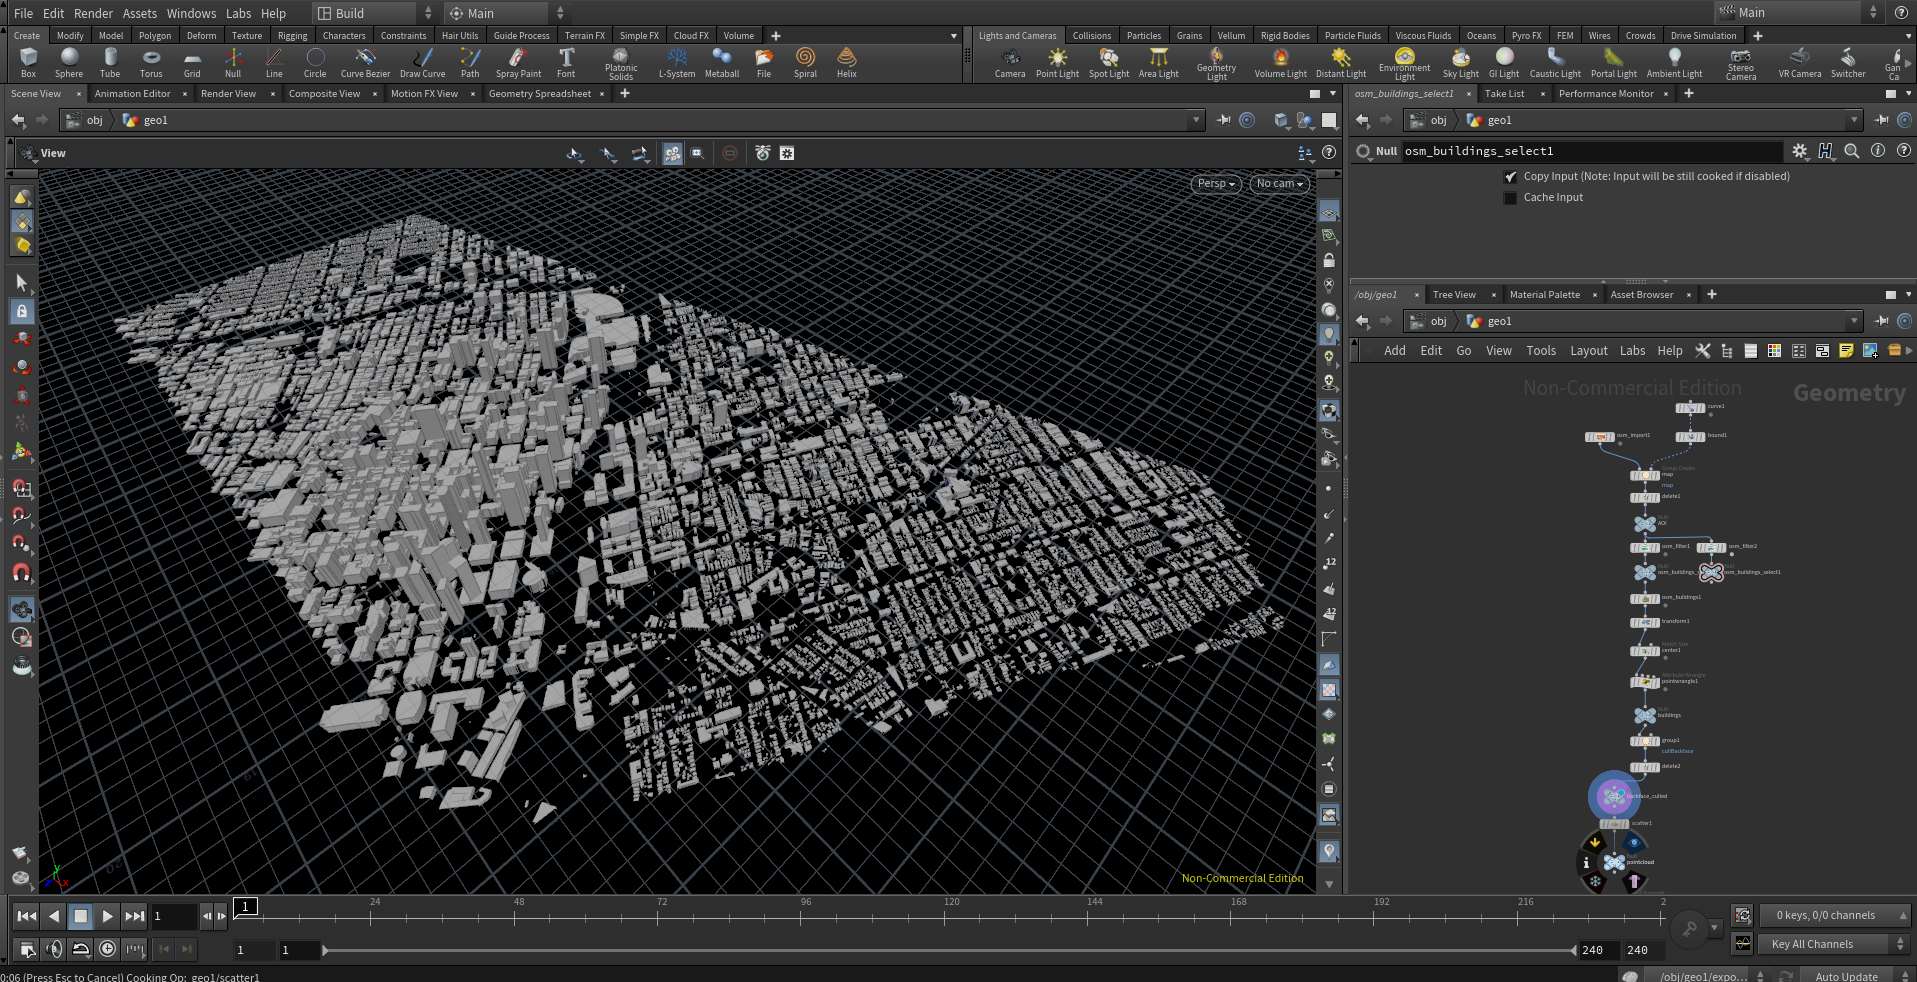
Task: Open the No cam camera dropdown
Action: coord(1279,184)
